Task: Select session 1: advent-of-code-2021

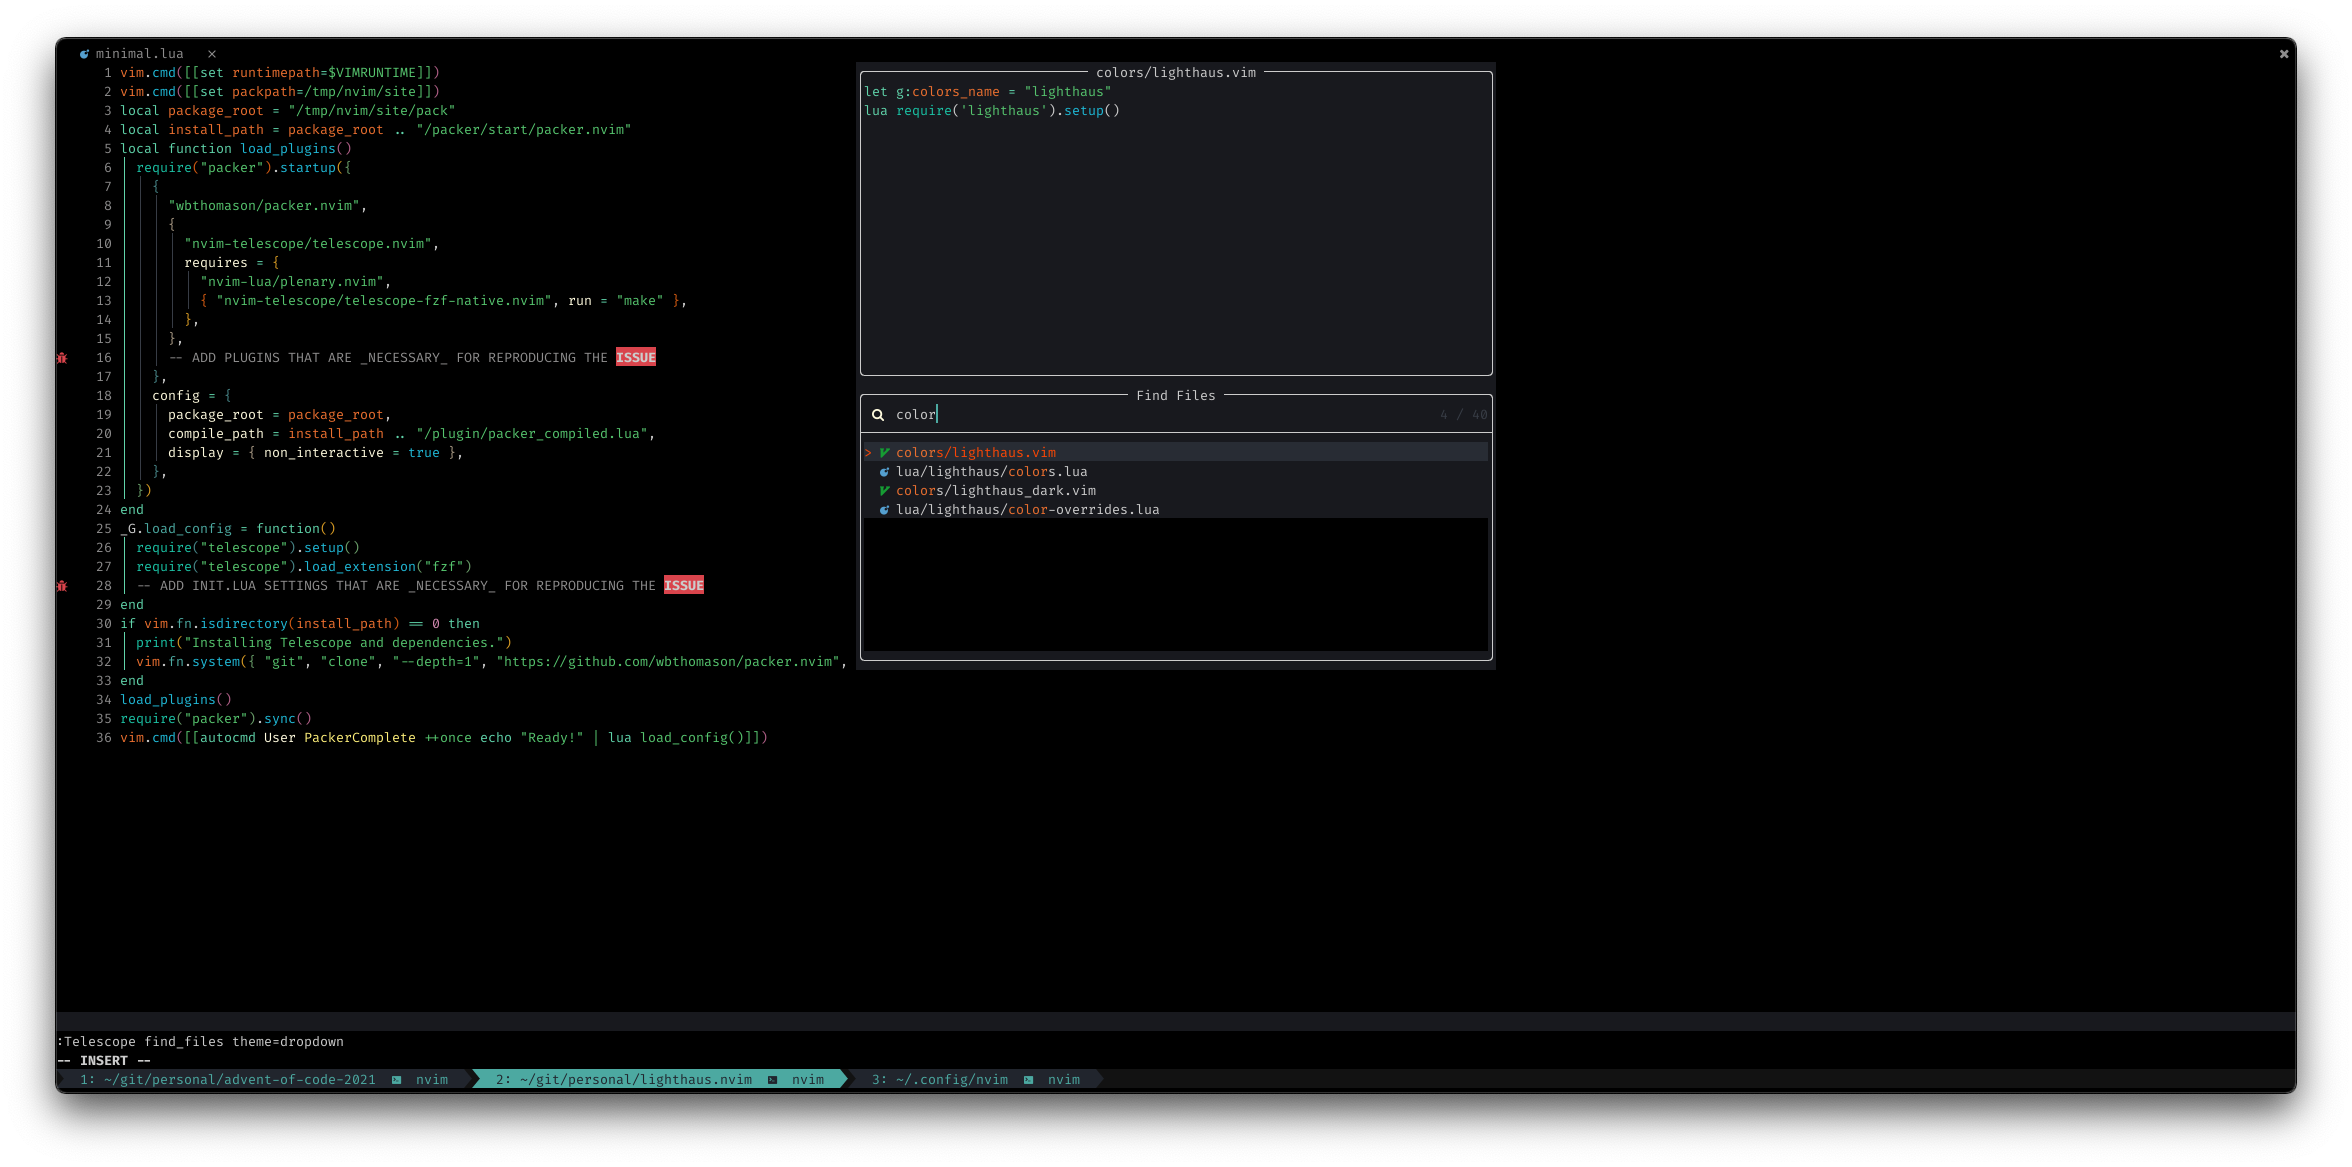Action: tap(228, 1079)
